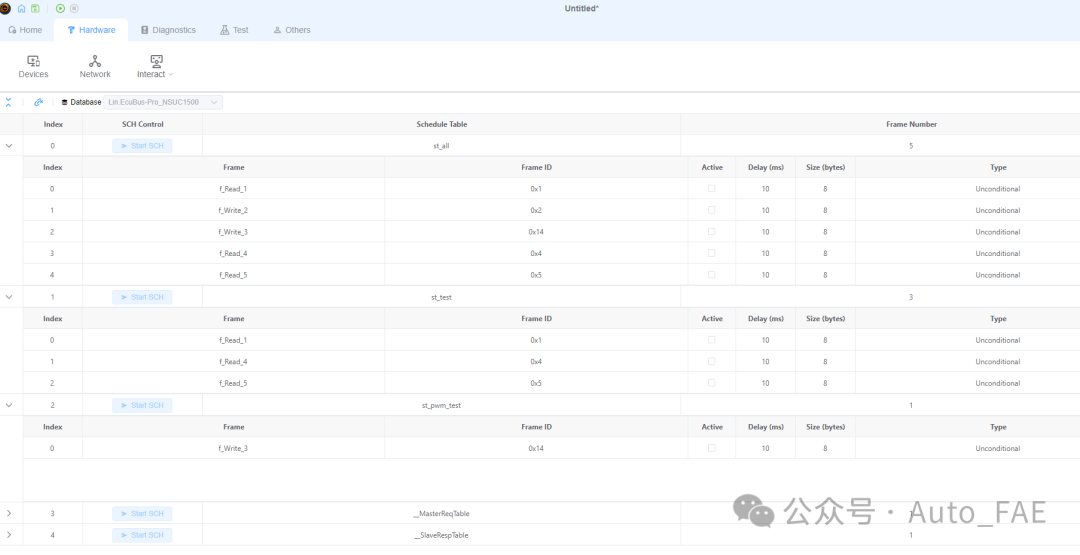The width and height of the screenshot is (1080, 555).
Task: Start SCH for __SlaveRespTable
Action: tap(142, 535)
